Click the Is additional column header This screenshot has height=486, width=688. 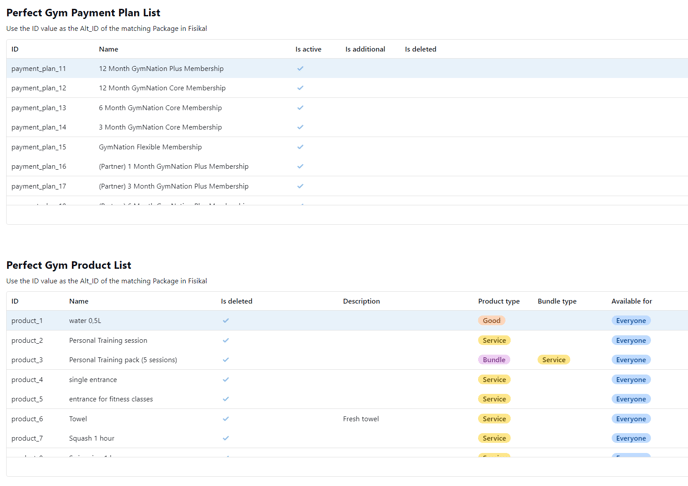(365, 49)
